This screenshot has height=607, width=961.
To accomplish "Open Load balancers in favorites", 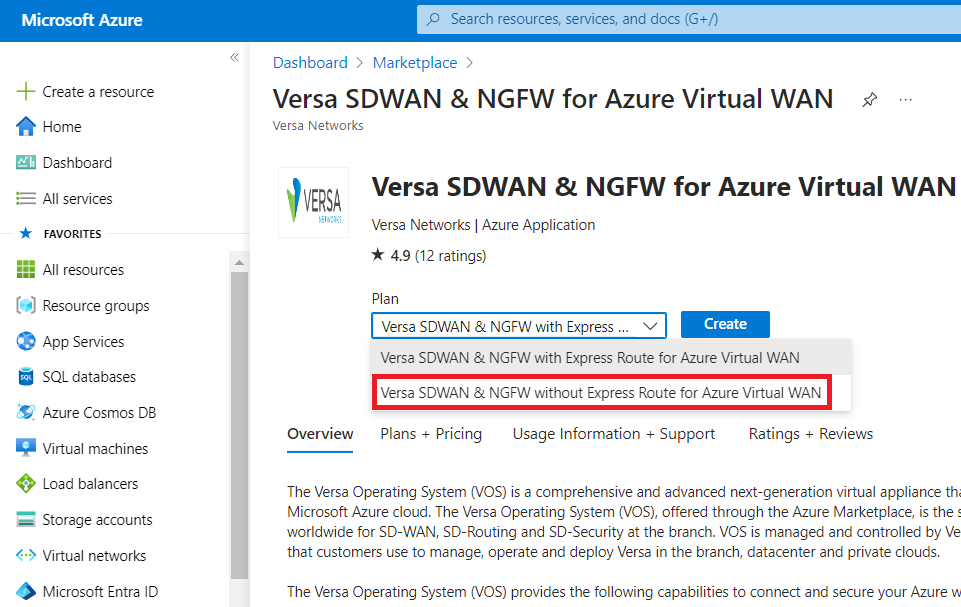I will 90,484.
